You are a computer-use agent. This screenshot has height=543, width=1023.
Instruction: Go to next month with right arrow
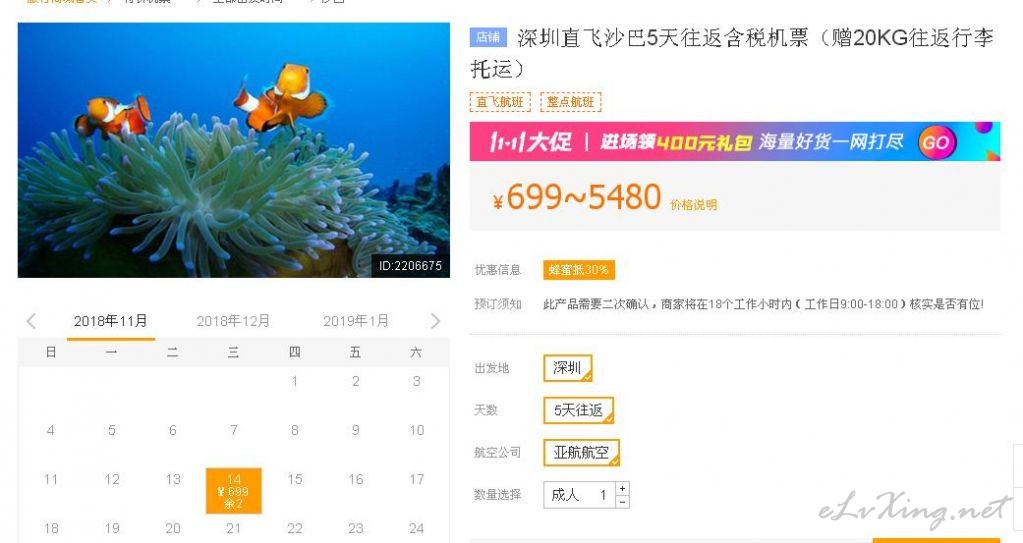[435, 321]
